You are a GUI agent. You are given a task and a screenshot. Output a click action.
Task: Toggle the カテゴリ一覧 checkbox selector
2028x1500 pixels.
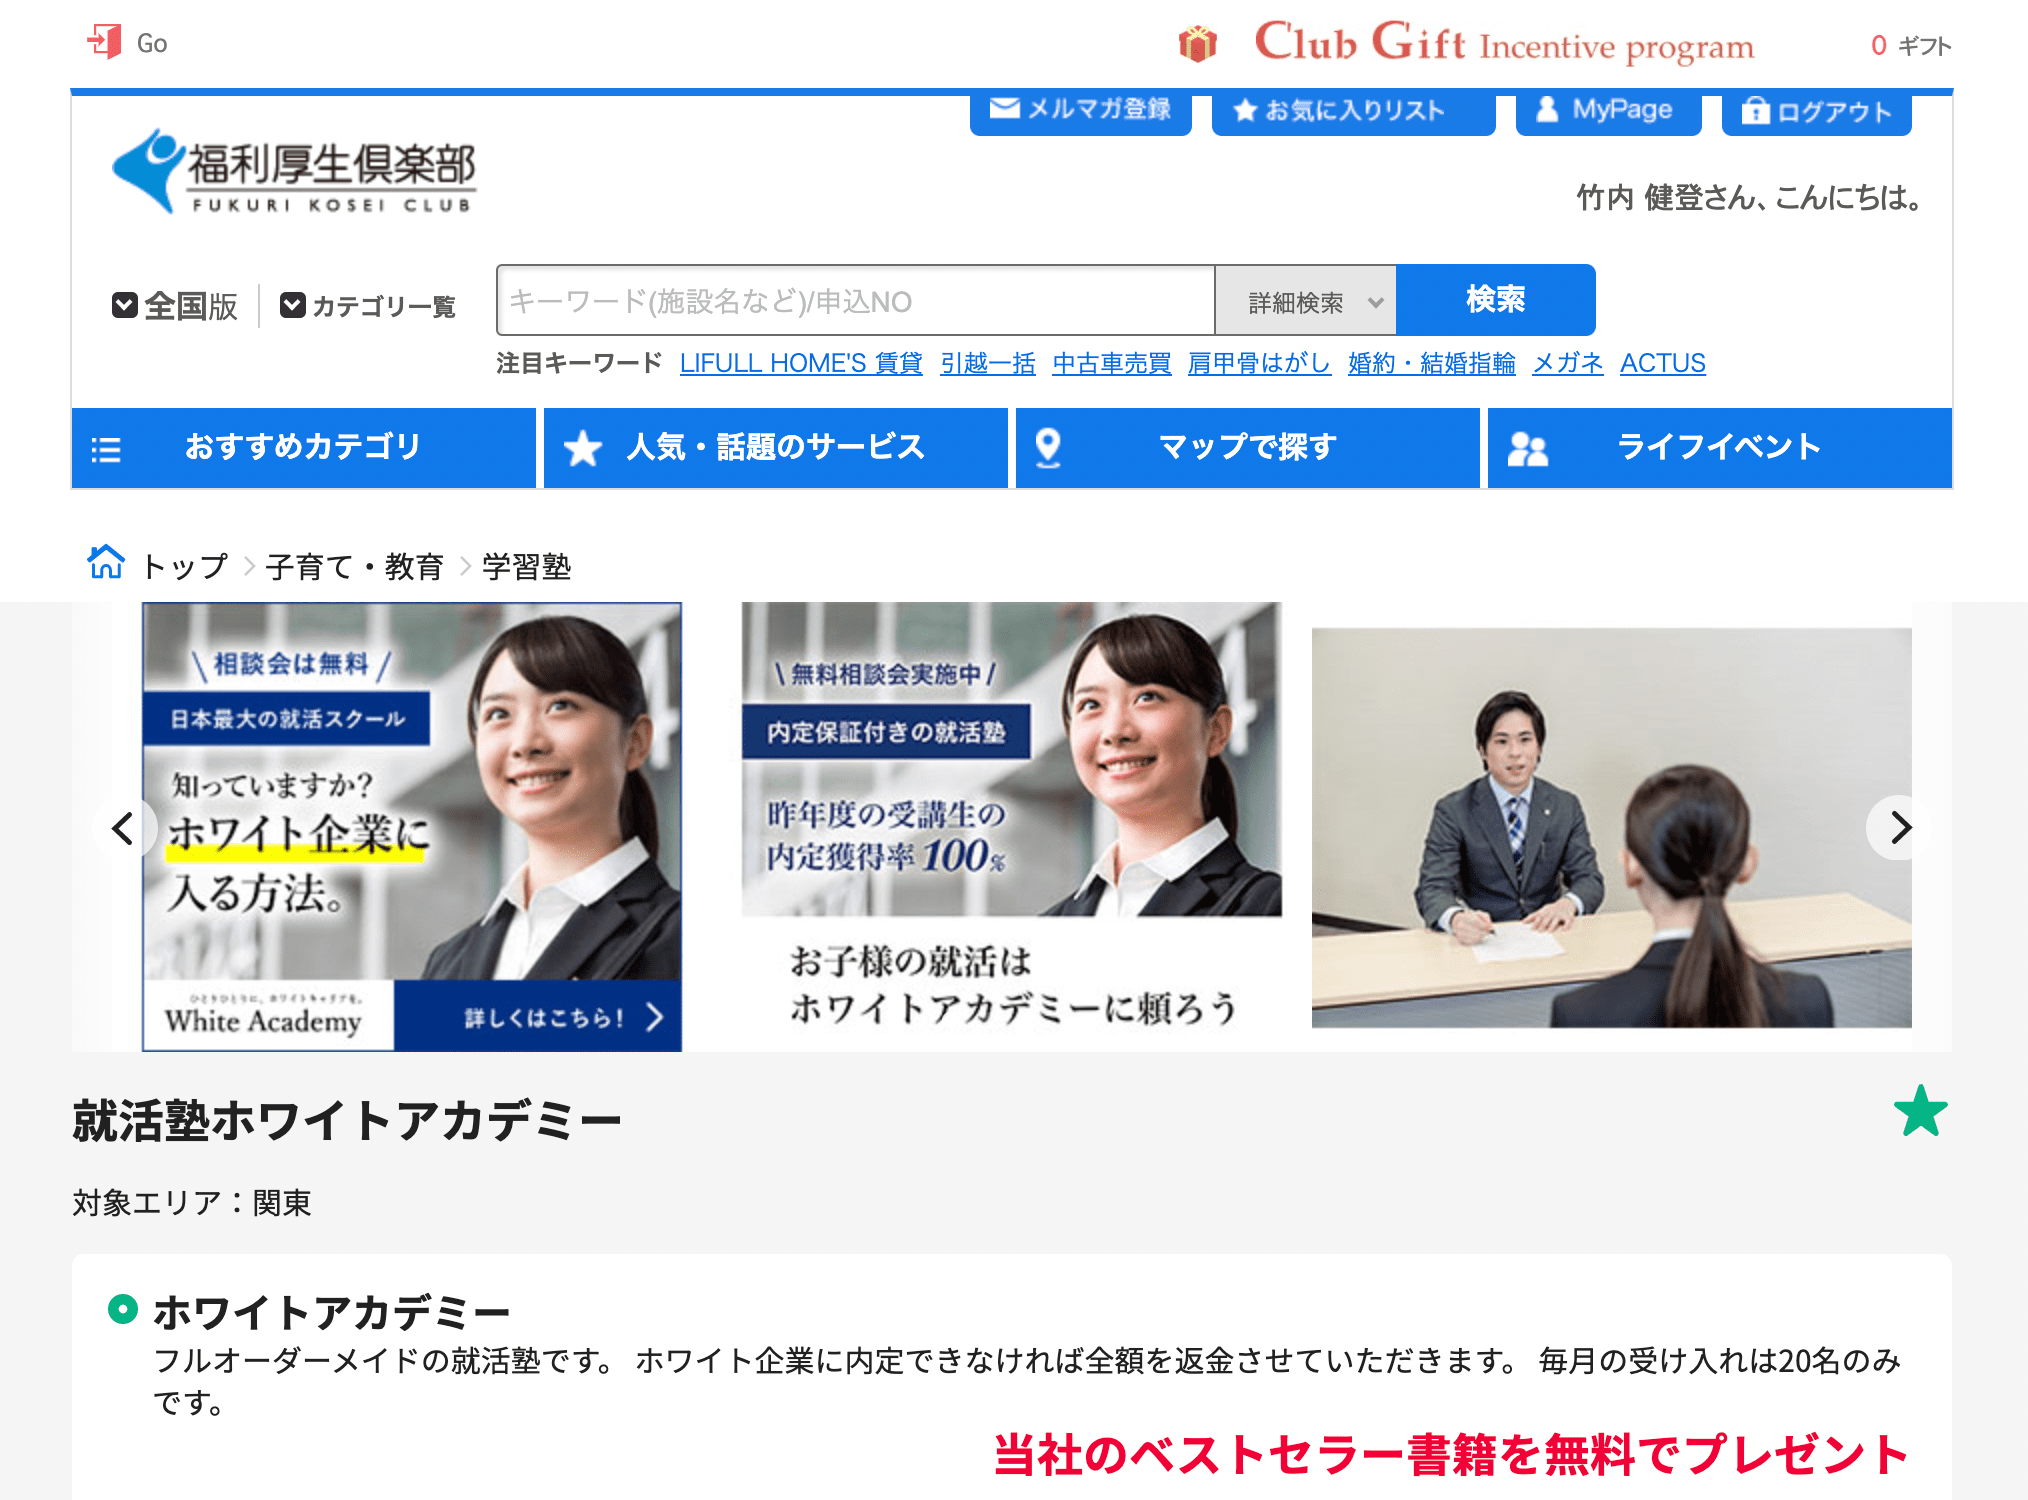pyautogui.click(x=292, y=305)
